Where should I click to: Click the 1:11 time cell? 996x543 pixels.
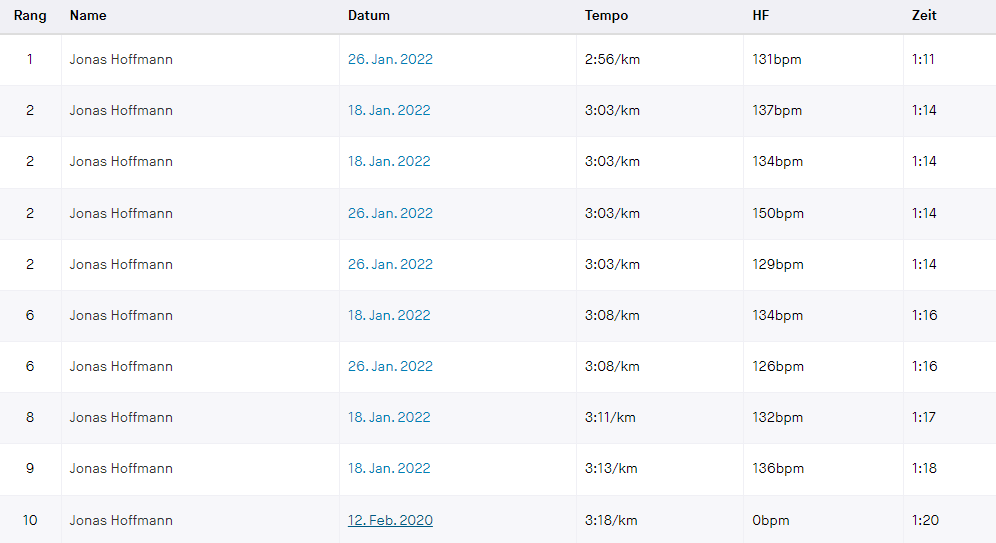(923, 59)
